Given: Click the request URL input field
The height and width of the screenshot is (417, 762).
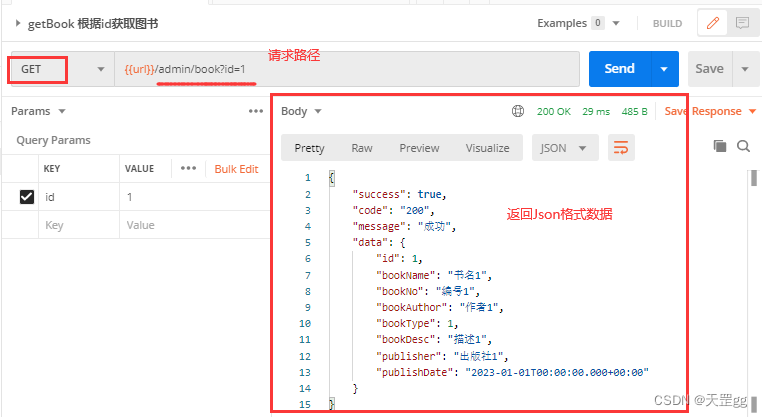Looking at the screenshot, I should (347, 69).
